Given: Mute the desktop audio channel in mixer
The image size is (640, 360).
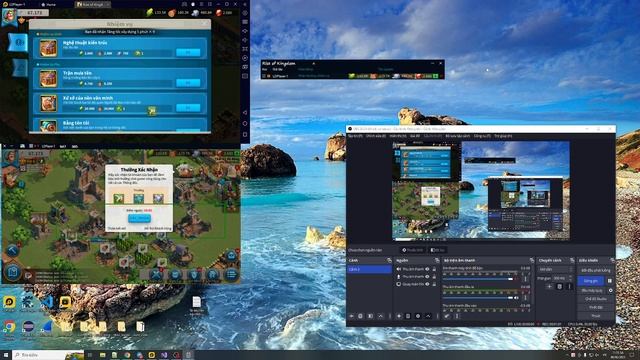Looking at the screenshot, I should tap(517, 279).
